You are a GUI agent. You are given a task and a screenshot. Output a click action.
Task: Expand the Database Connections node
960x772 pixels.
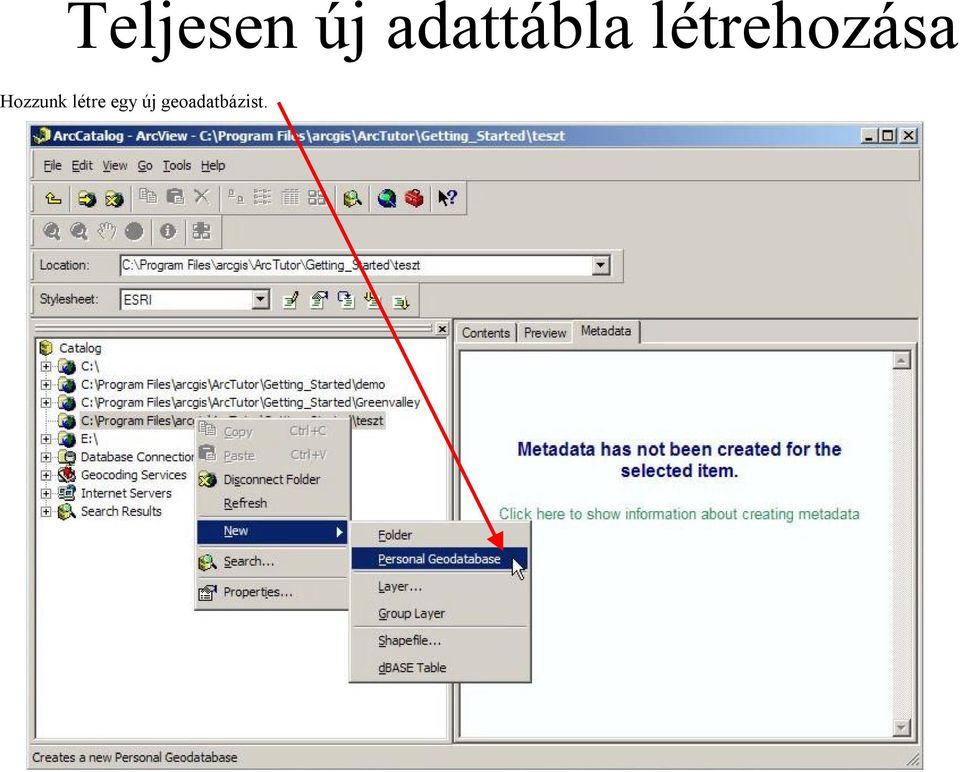(x=46, y=457)
